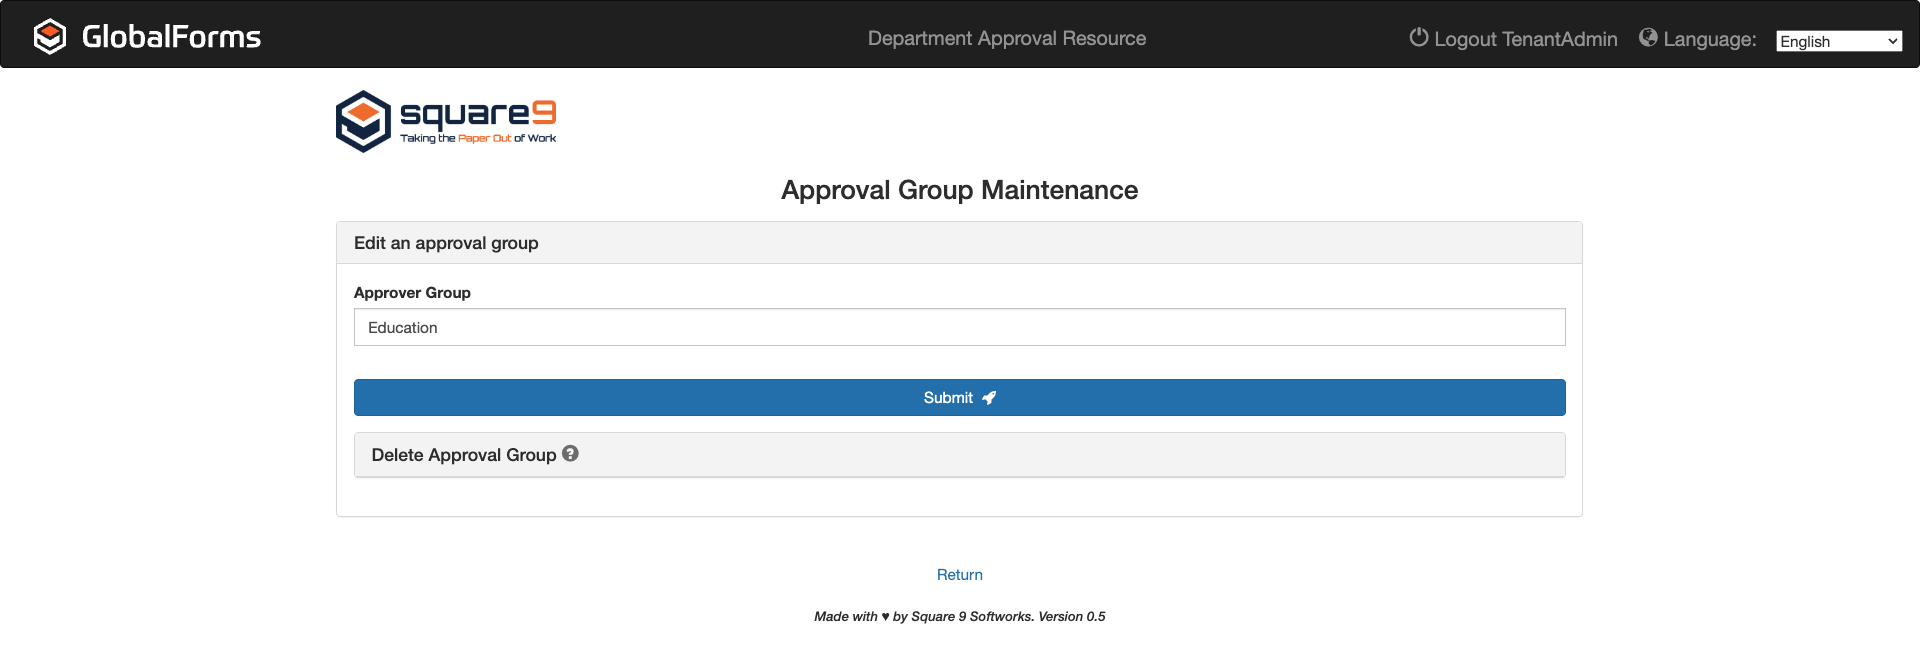Log out via Logout TenantAdmin link
1920x653 pixels.
pos(1525,39)
